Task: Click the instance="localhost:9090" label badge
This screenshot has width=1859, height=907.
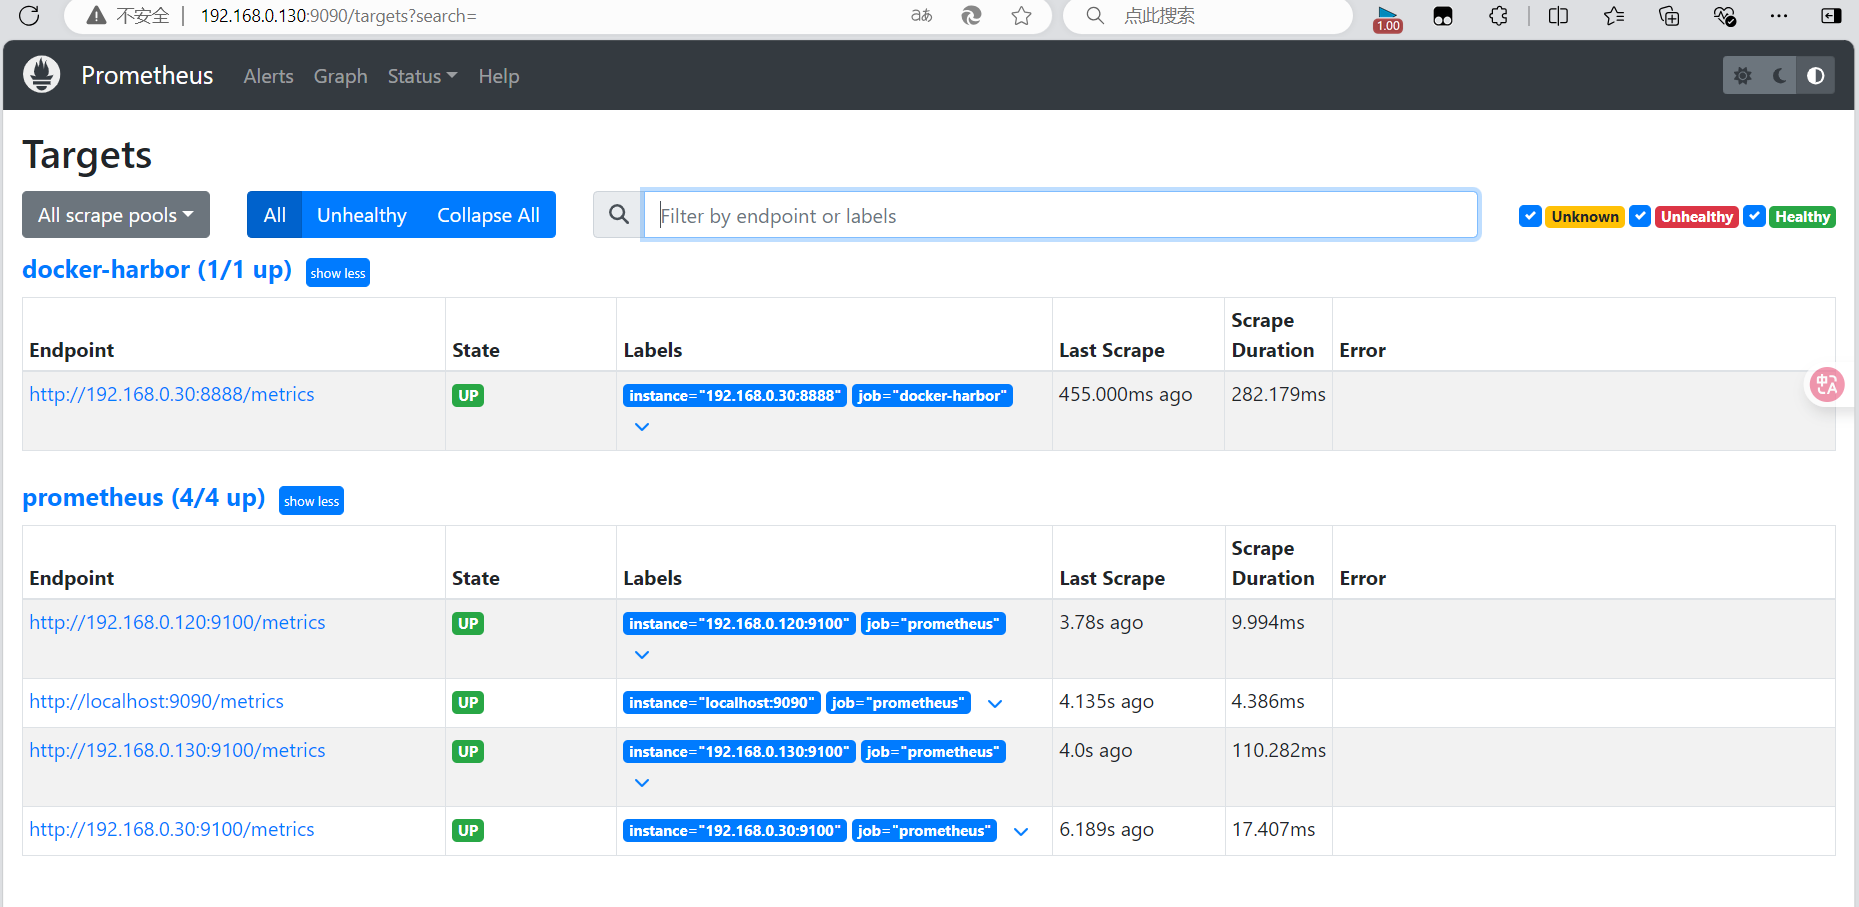Action: (x=722, y=703)
